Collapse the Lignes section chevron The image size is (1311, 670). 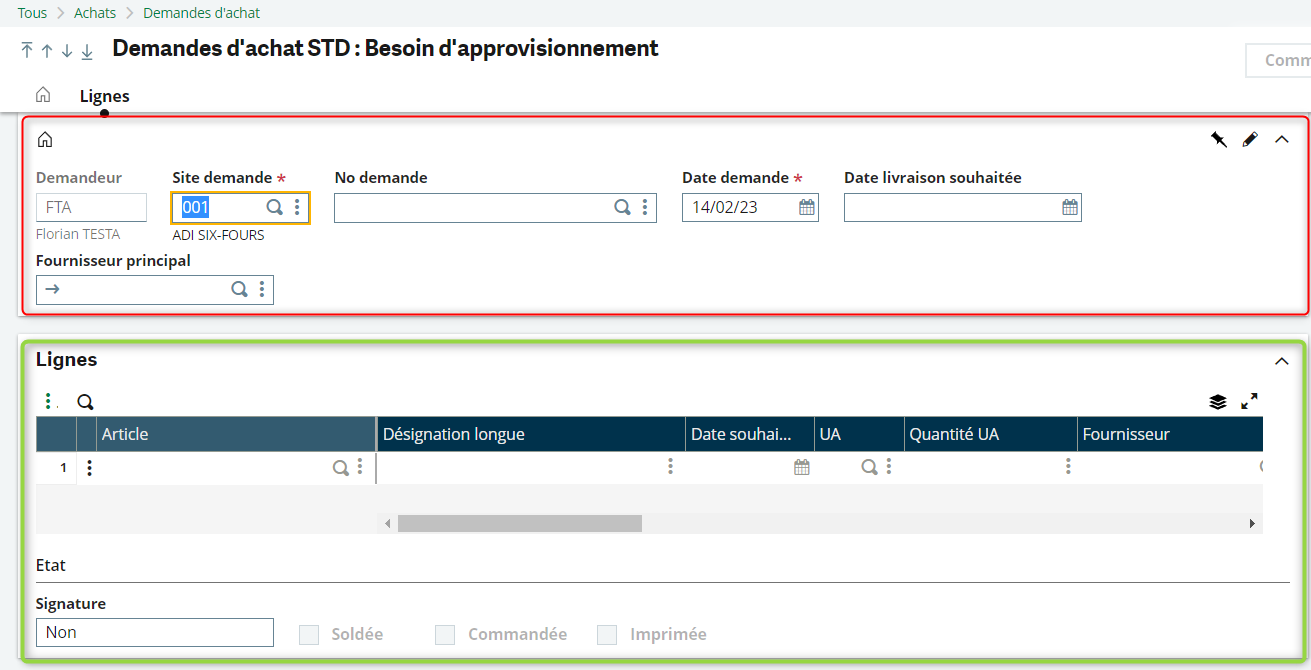click(x=1282, y=361)
